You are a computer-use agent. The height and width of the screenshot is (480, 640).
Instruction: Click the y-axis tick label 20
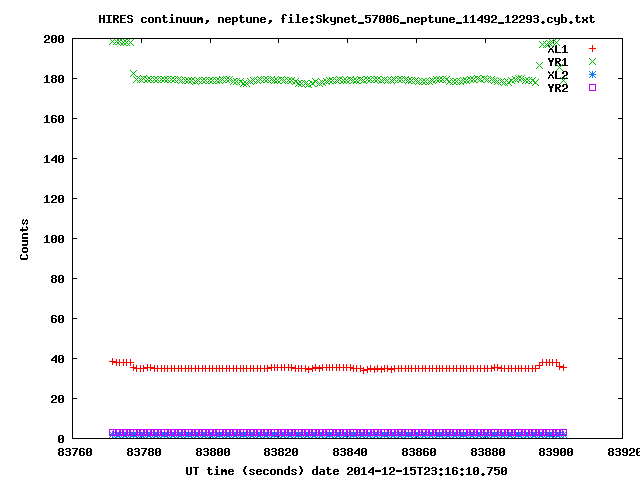(x=58, y=399)
